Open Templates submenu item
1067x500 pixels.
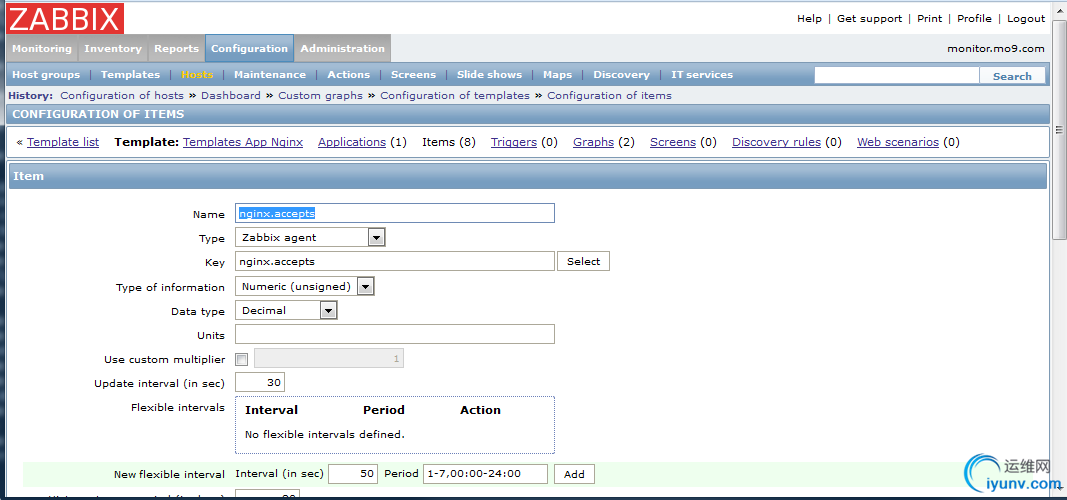[x=130, y=75]
